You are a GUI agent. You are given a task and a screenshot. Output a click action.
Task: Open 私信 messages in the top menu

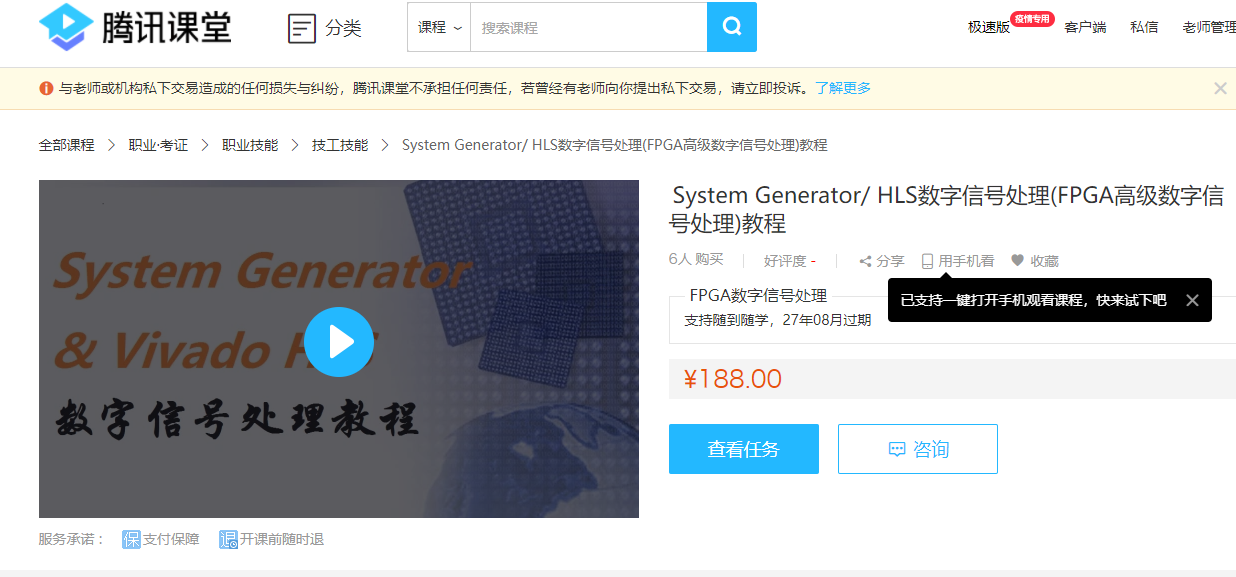(1144, 27)
